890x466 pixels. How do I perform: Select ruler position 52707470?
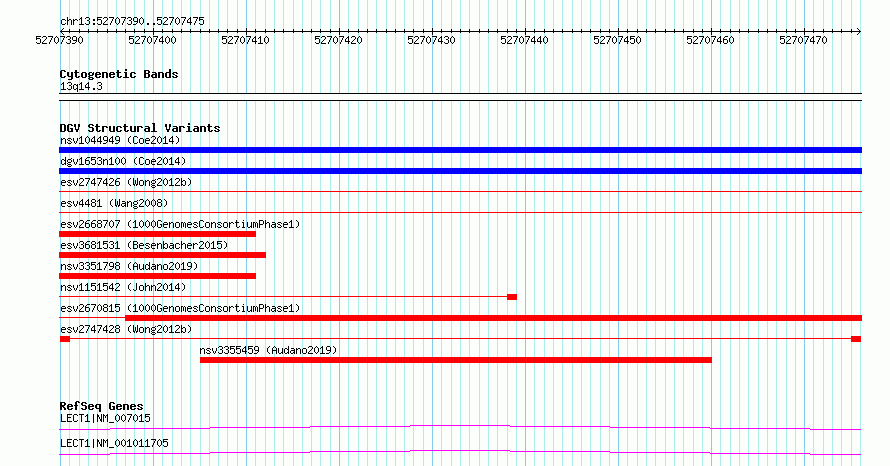click(803, 40)
